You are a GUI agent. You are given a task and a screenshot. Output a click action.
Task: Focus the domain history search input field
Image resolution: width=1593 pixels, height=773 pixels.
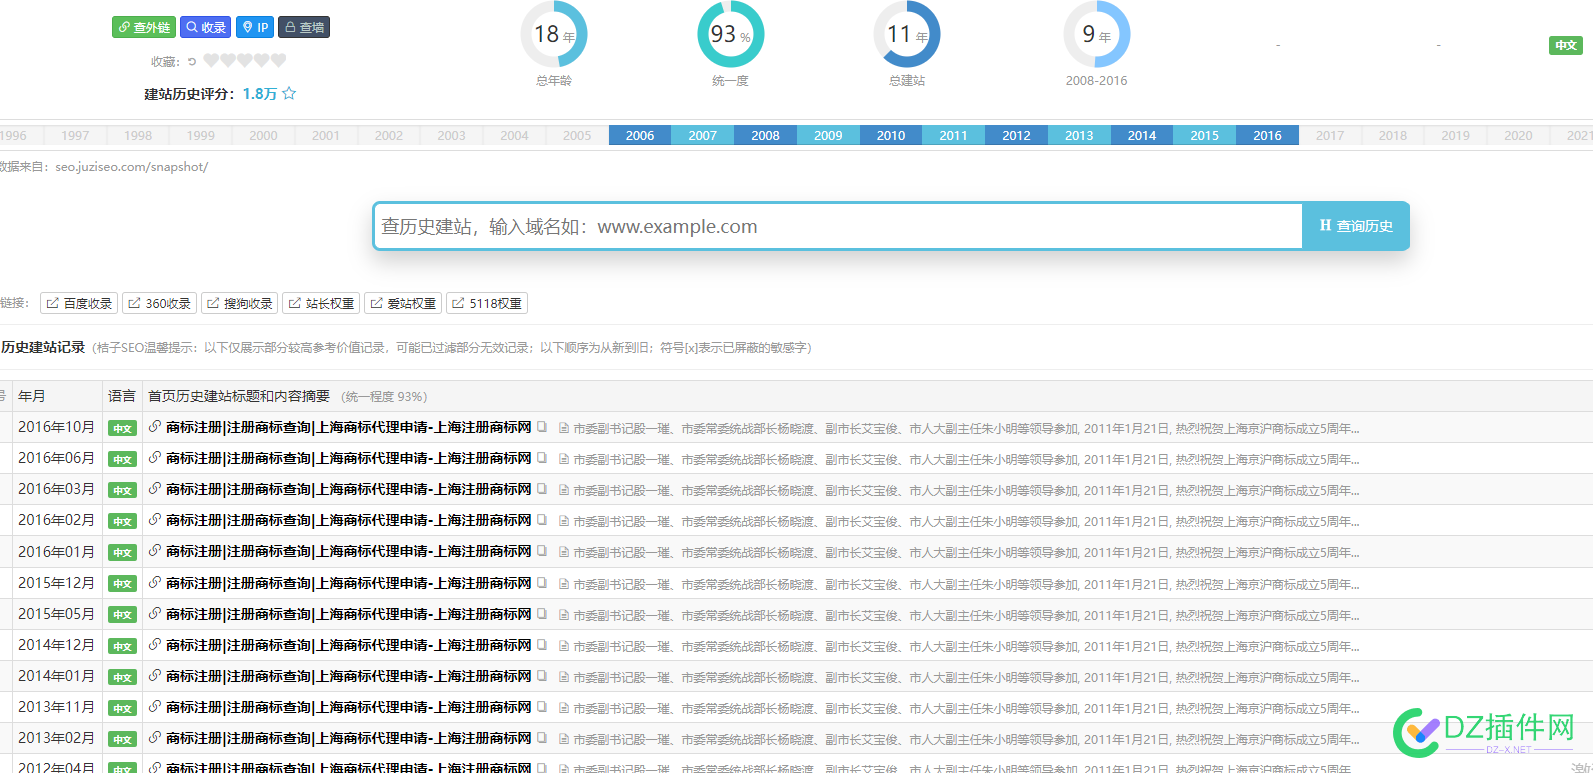coord(838,226)
